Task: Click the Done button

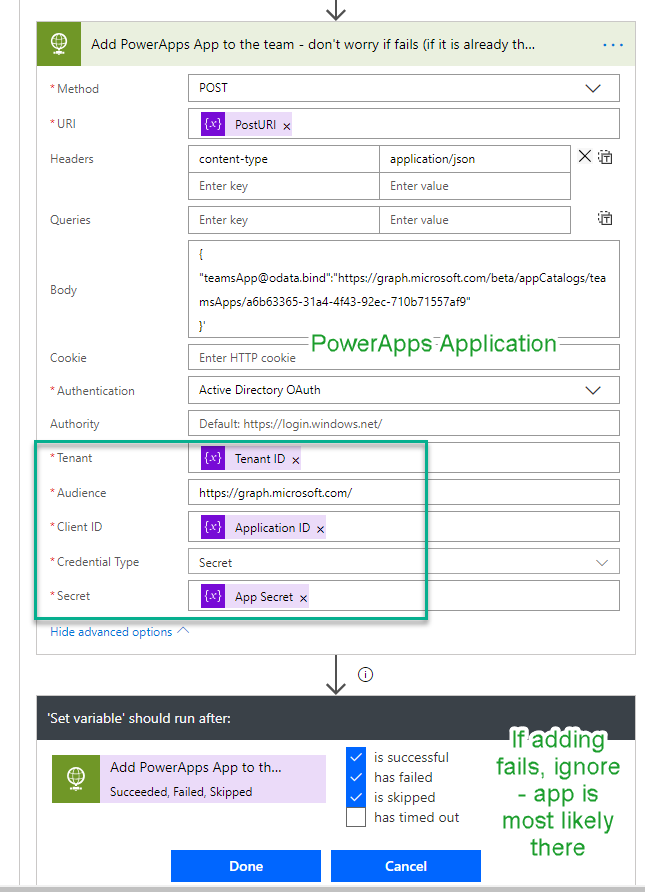Action: tap(246, 866)
